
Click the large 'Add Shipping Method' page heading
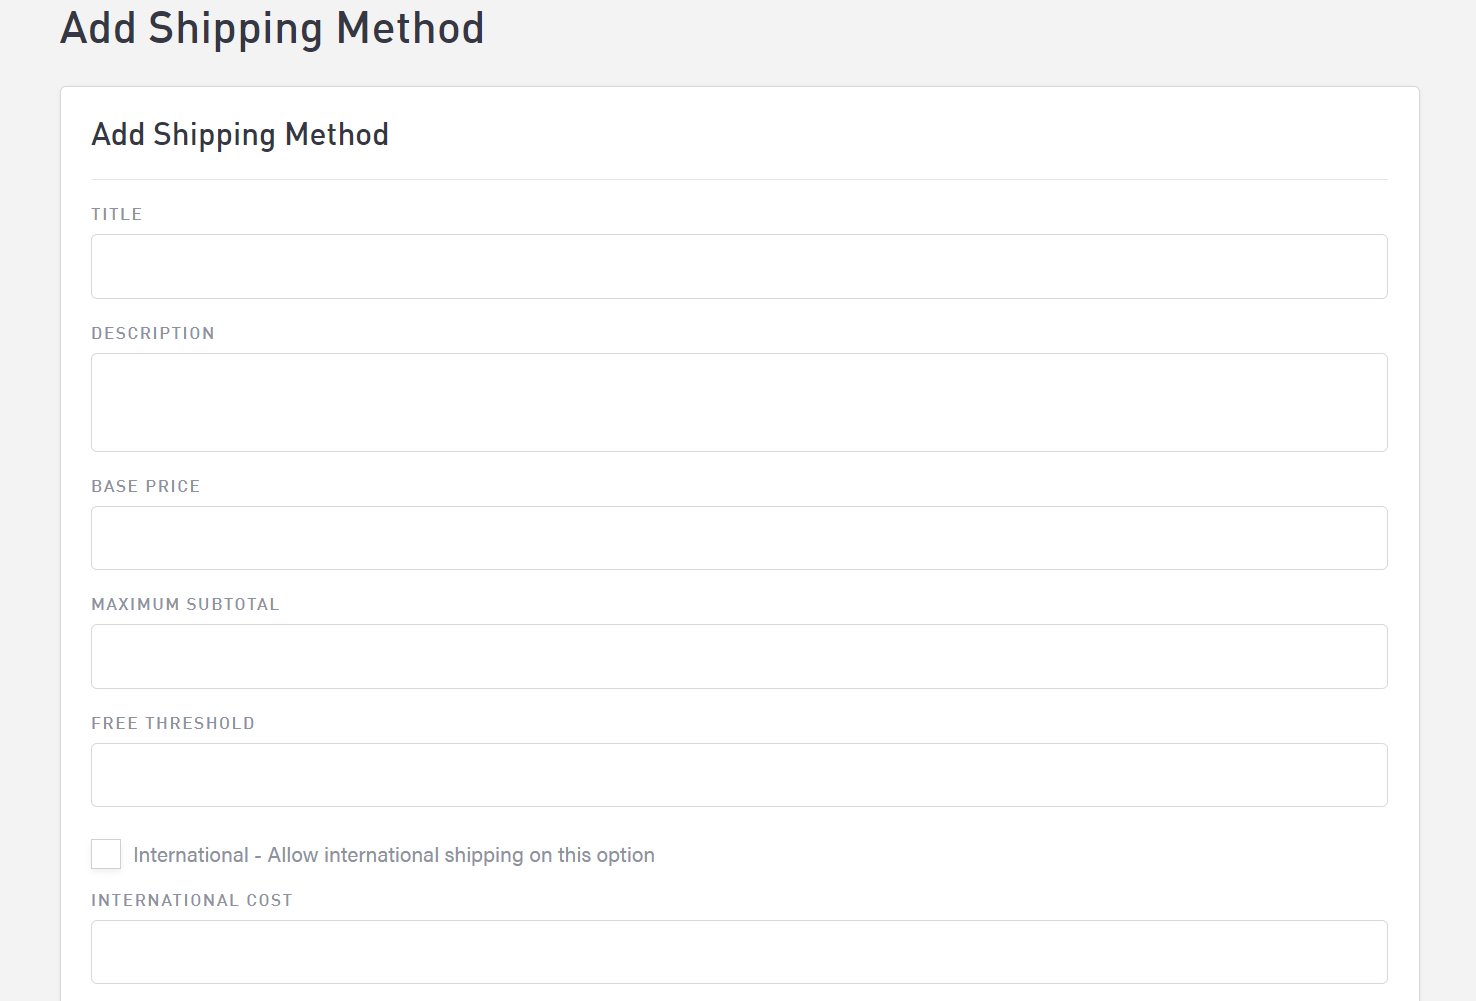272,28
